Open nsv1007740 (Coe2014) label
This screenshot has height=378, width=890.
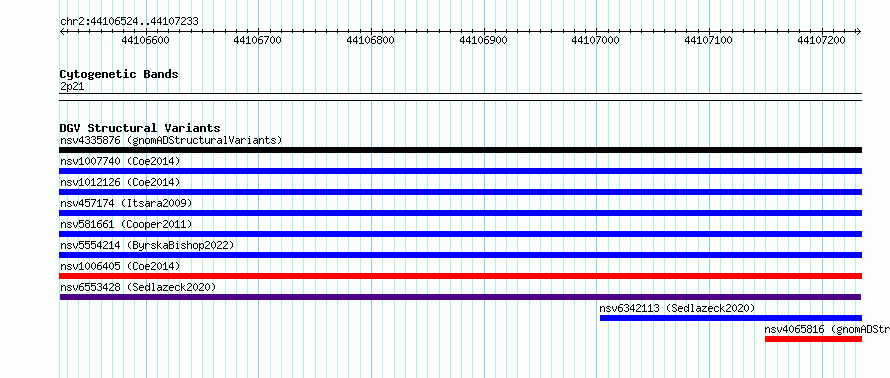click(x=120, y=161)
